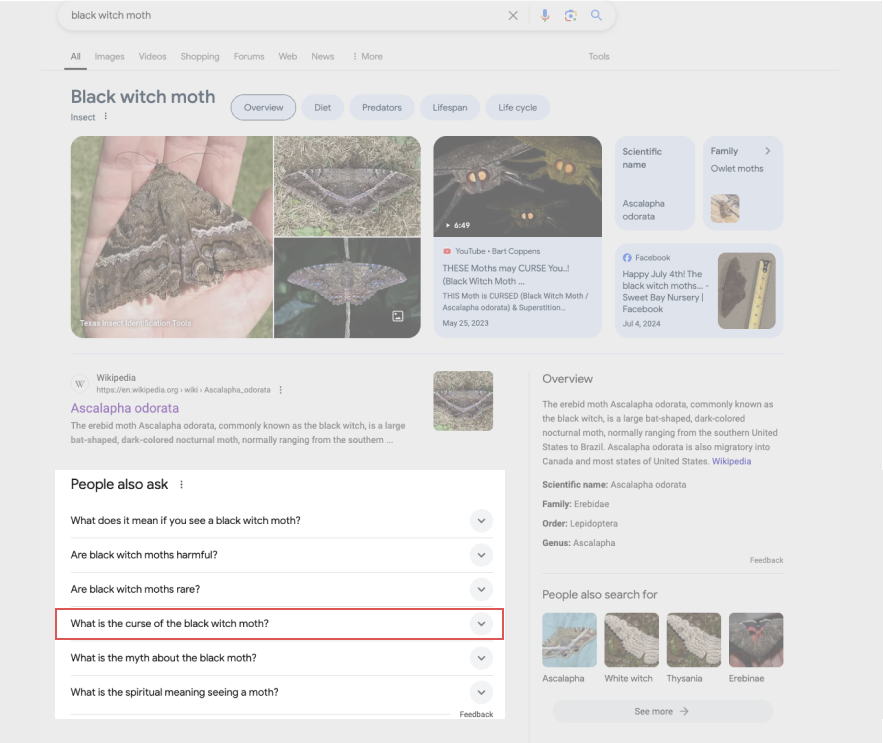Screen dimensions: 883x743
Task: Open the Facebook Happy July 4th post
Action: pyautogui.click(x=665, y=291)
